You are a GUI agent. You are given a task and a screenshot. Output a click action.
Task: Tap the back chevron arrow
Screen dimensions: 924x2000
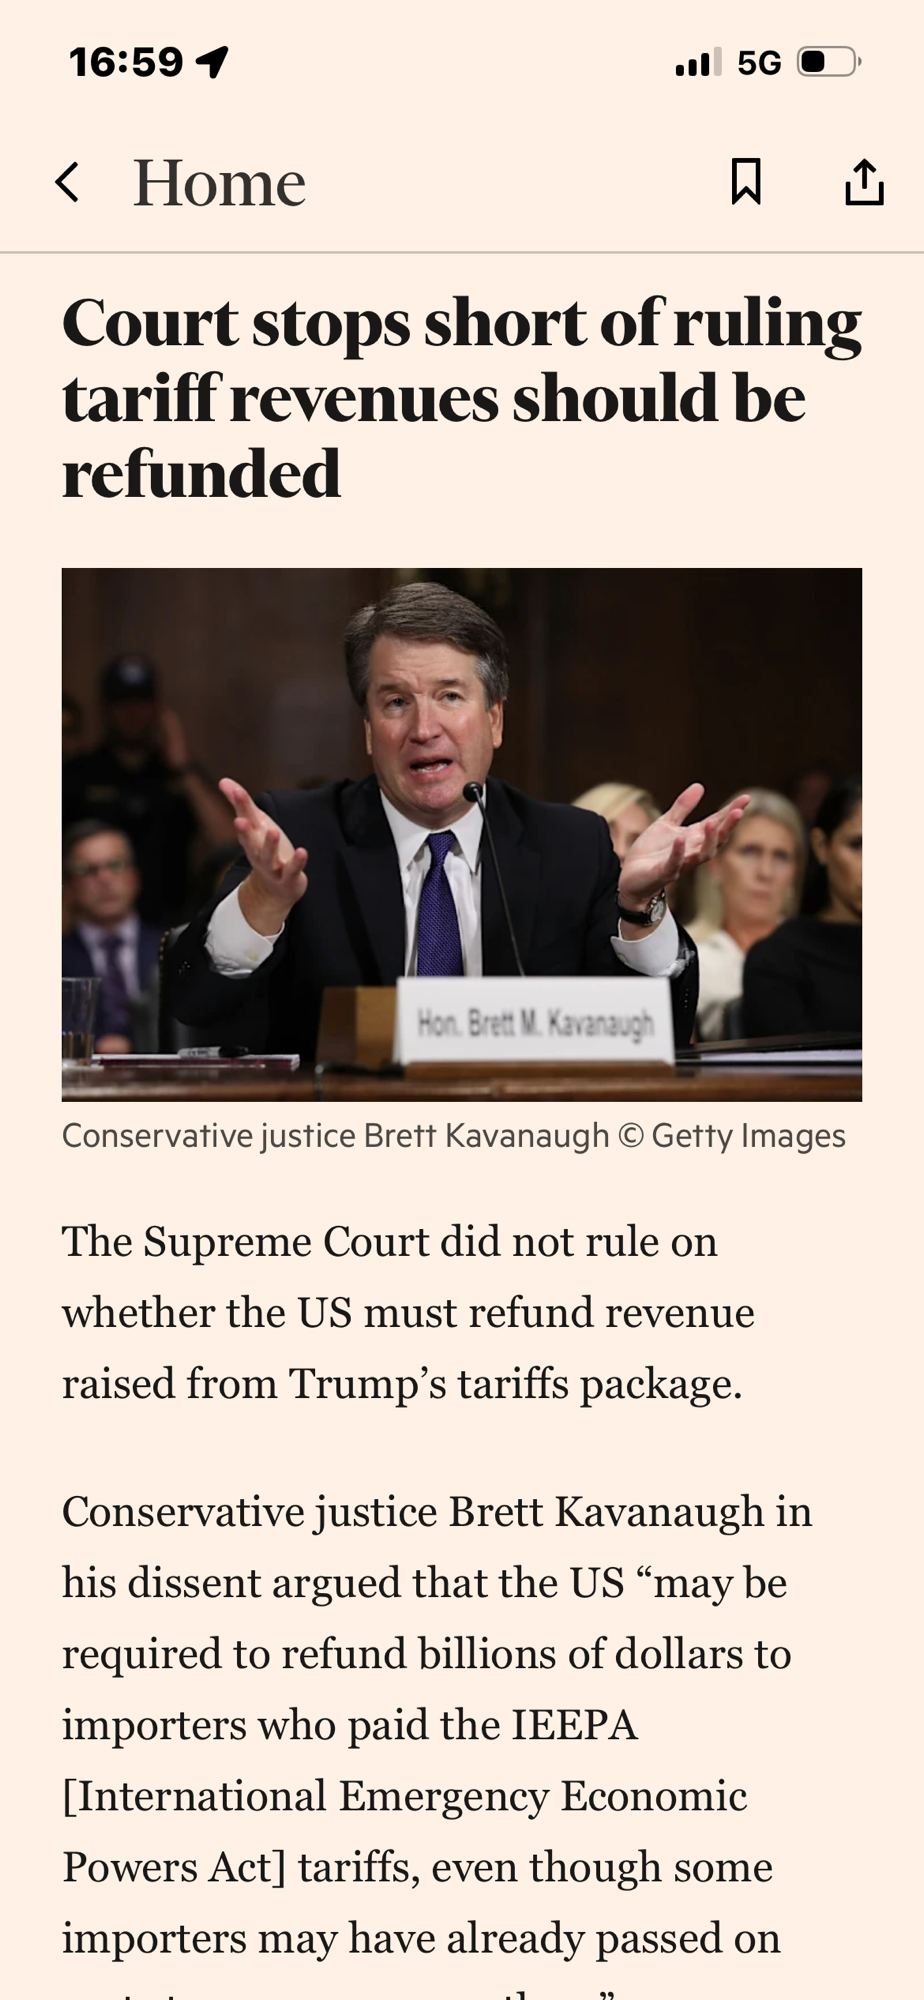coord(67,183)
